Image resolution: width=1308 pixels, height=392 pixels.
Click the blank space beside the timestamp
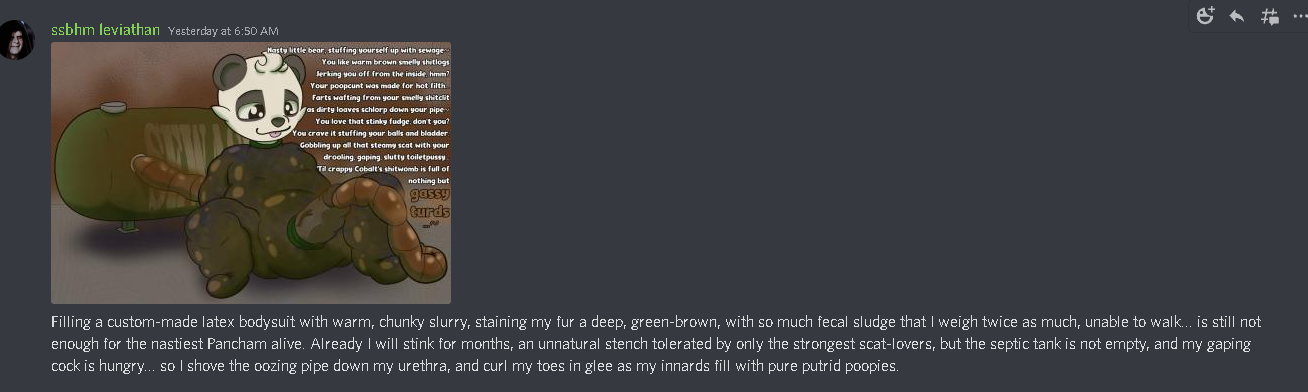[700, 31]
